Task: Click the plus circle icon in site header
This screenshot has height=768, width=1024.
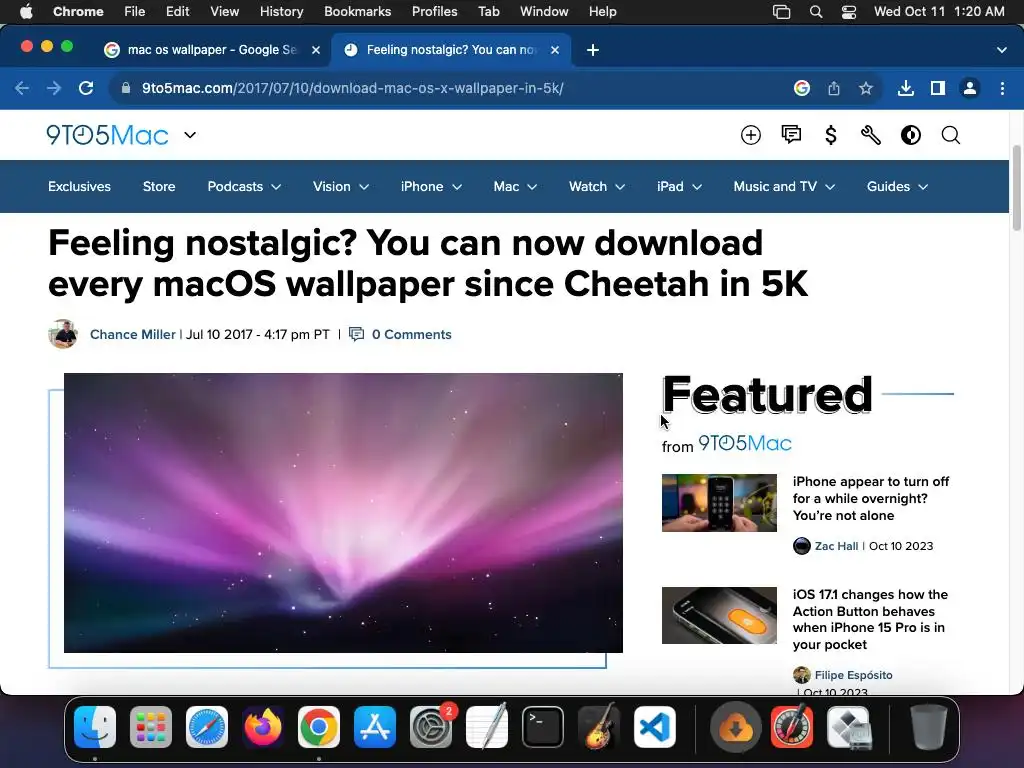Action: tap(751, 135)
